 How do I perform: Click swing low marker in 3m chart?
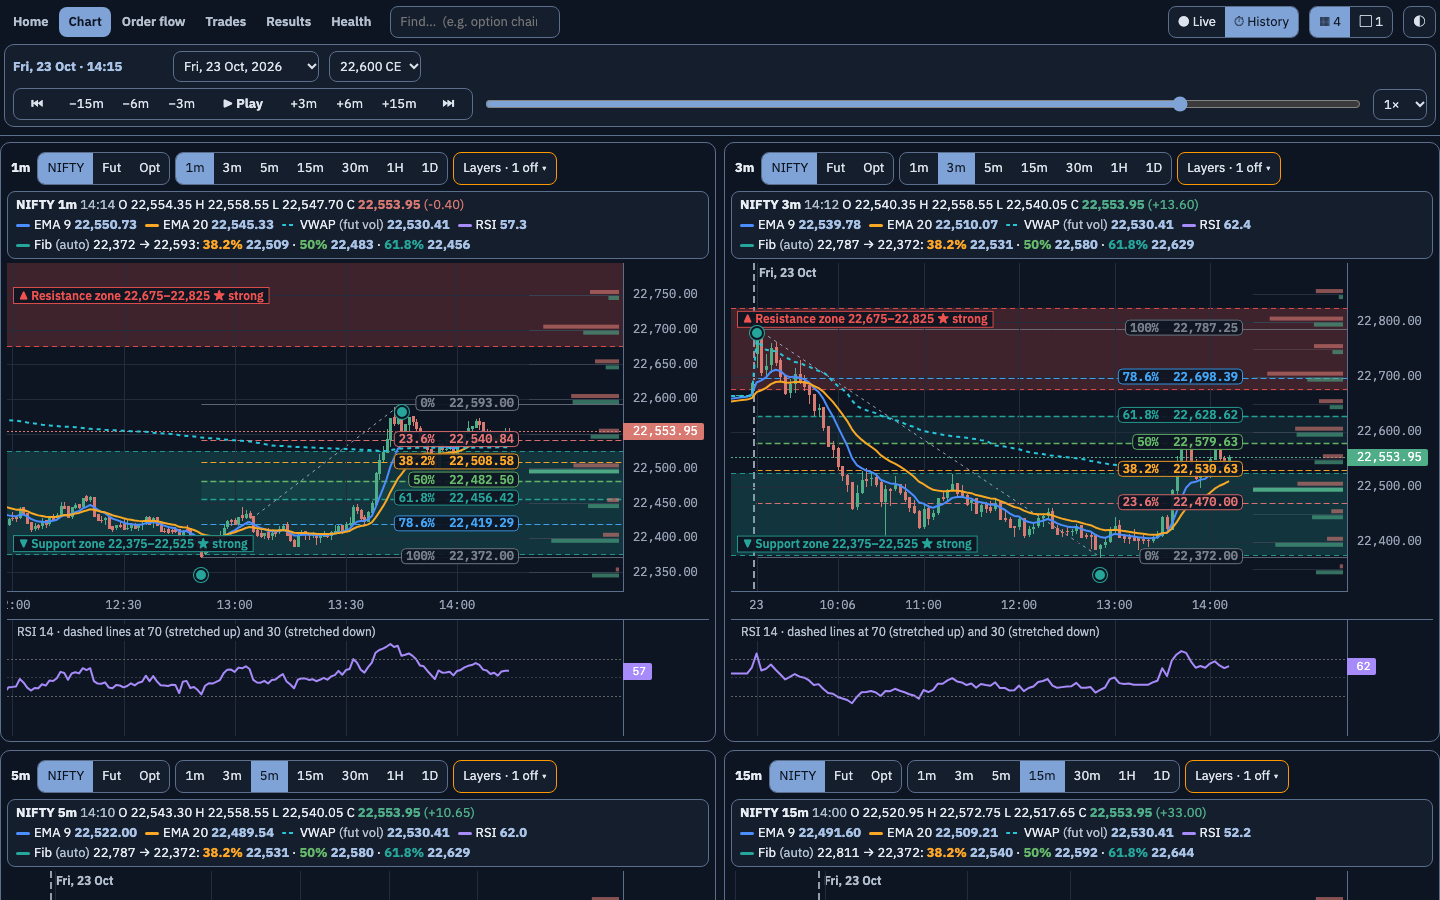(x=1100, y=575)
